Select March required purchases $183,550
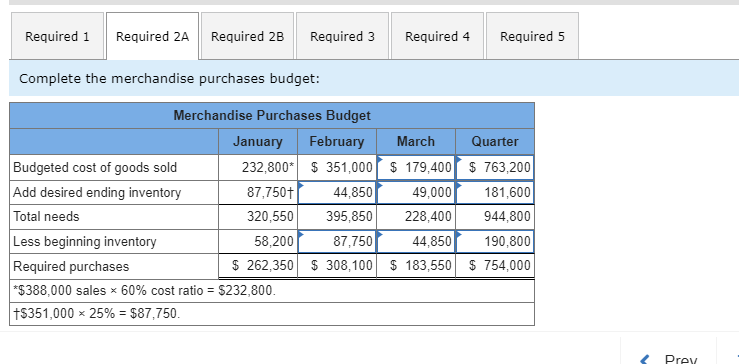This screenshot has height=364, width=739. (416, 266)
